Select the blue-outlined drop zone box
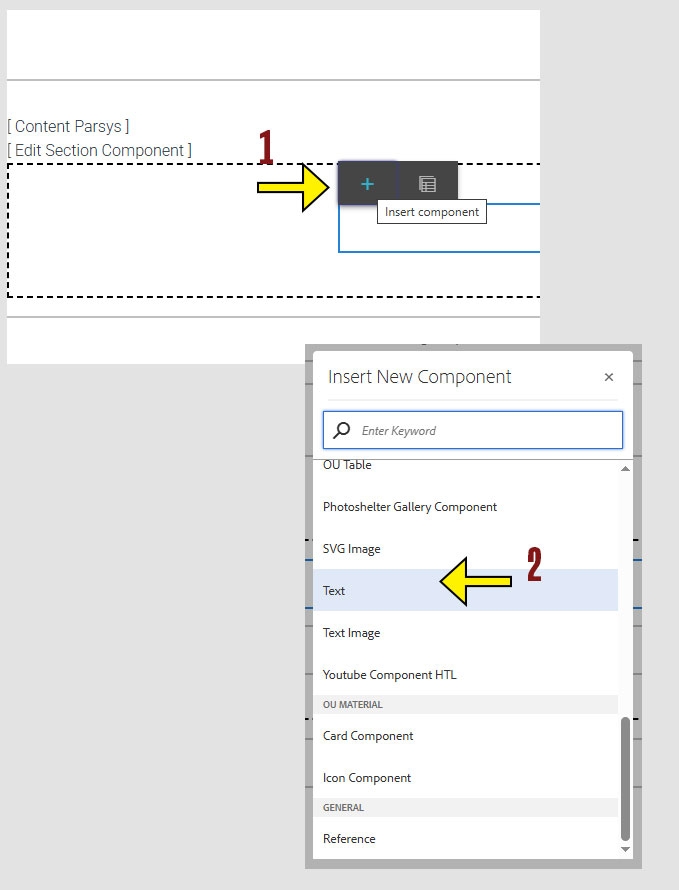 coord(439,228)
